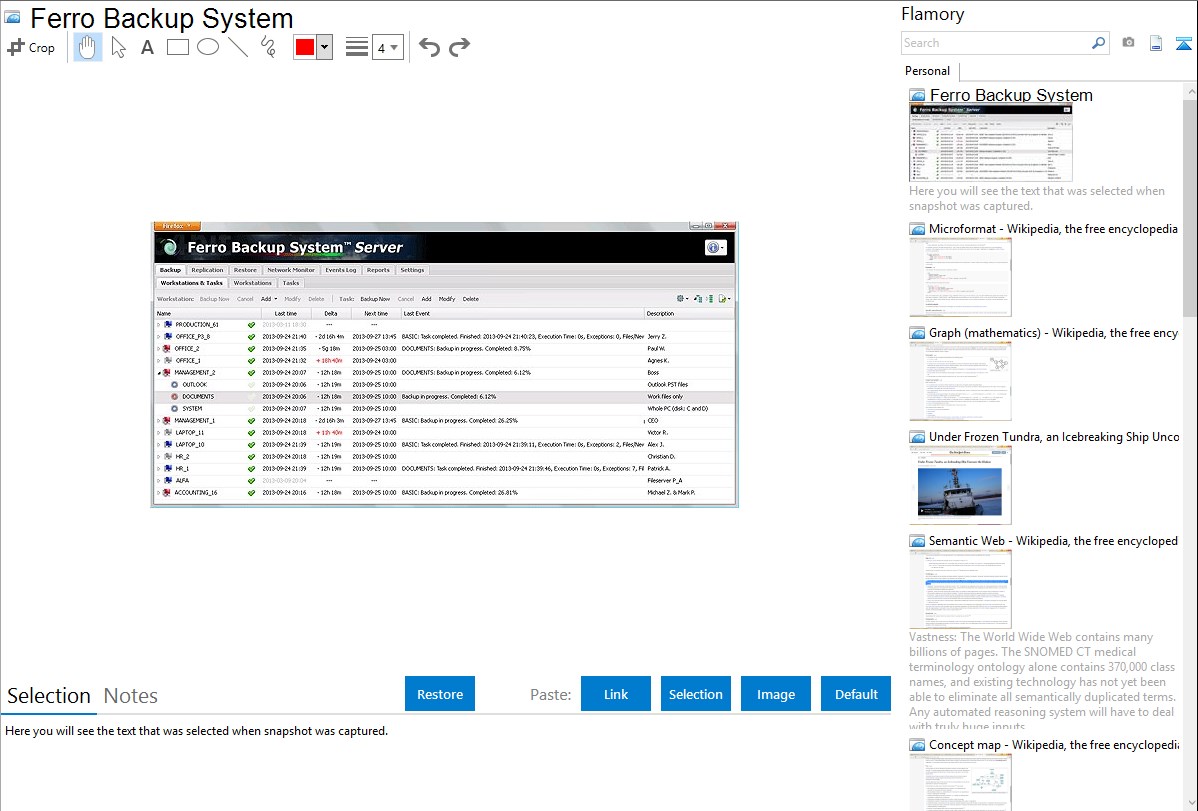This screenshot has width=1198, height=811.
Task: Click the icon beside Concept map snapshot title
Action: [917, 745]
